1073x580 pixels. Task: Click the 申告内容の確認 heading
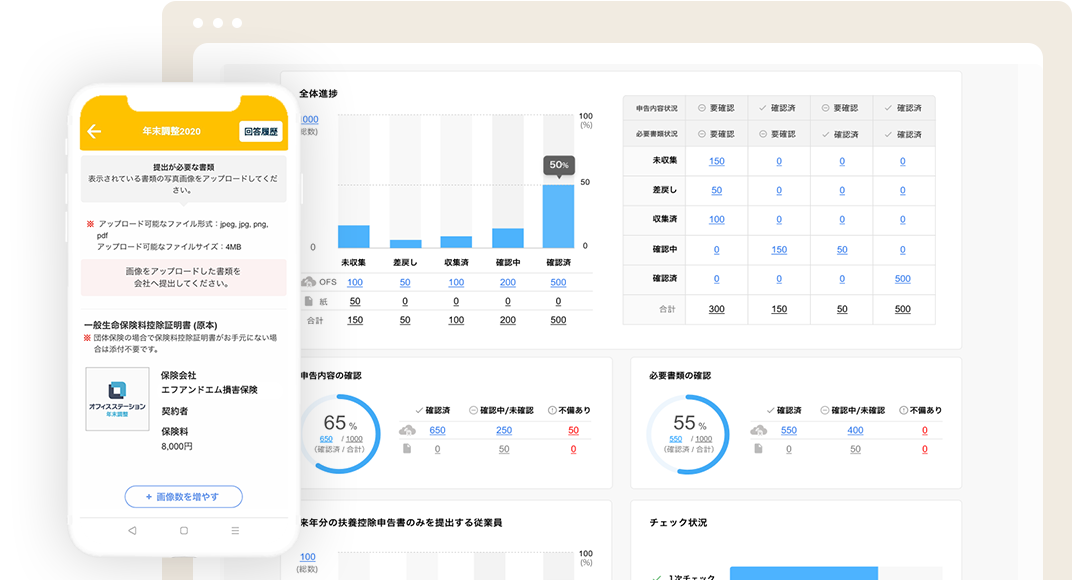click(x=331, y=375)
